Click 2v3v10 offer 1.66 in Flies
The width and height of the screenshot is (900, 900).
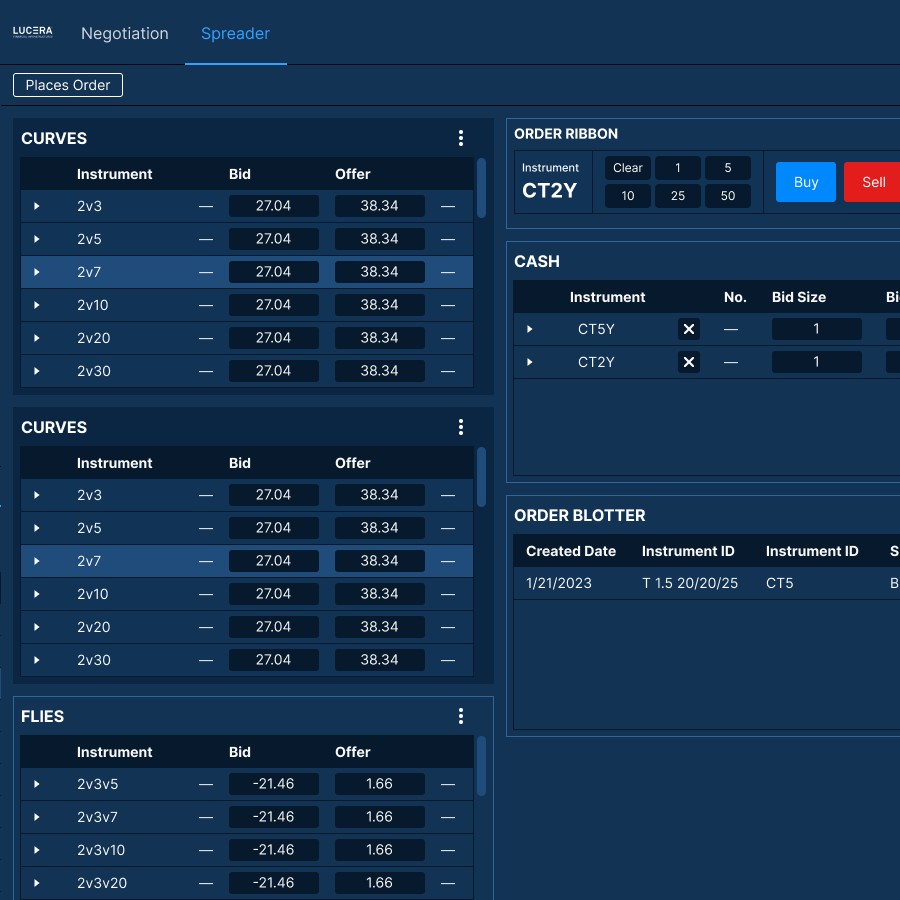[379, 850]
